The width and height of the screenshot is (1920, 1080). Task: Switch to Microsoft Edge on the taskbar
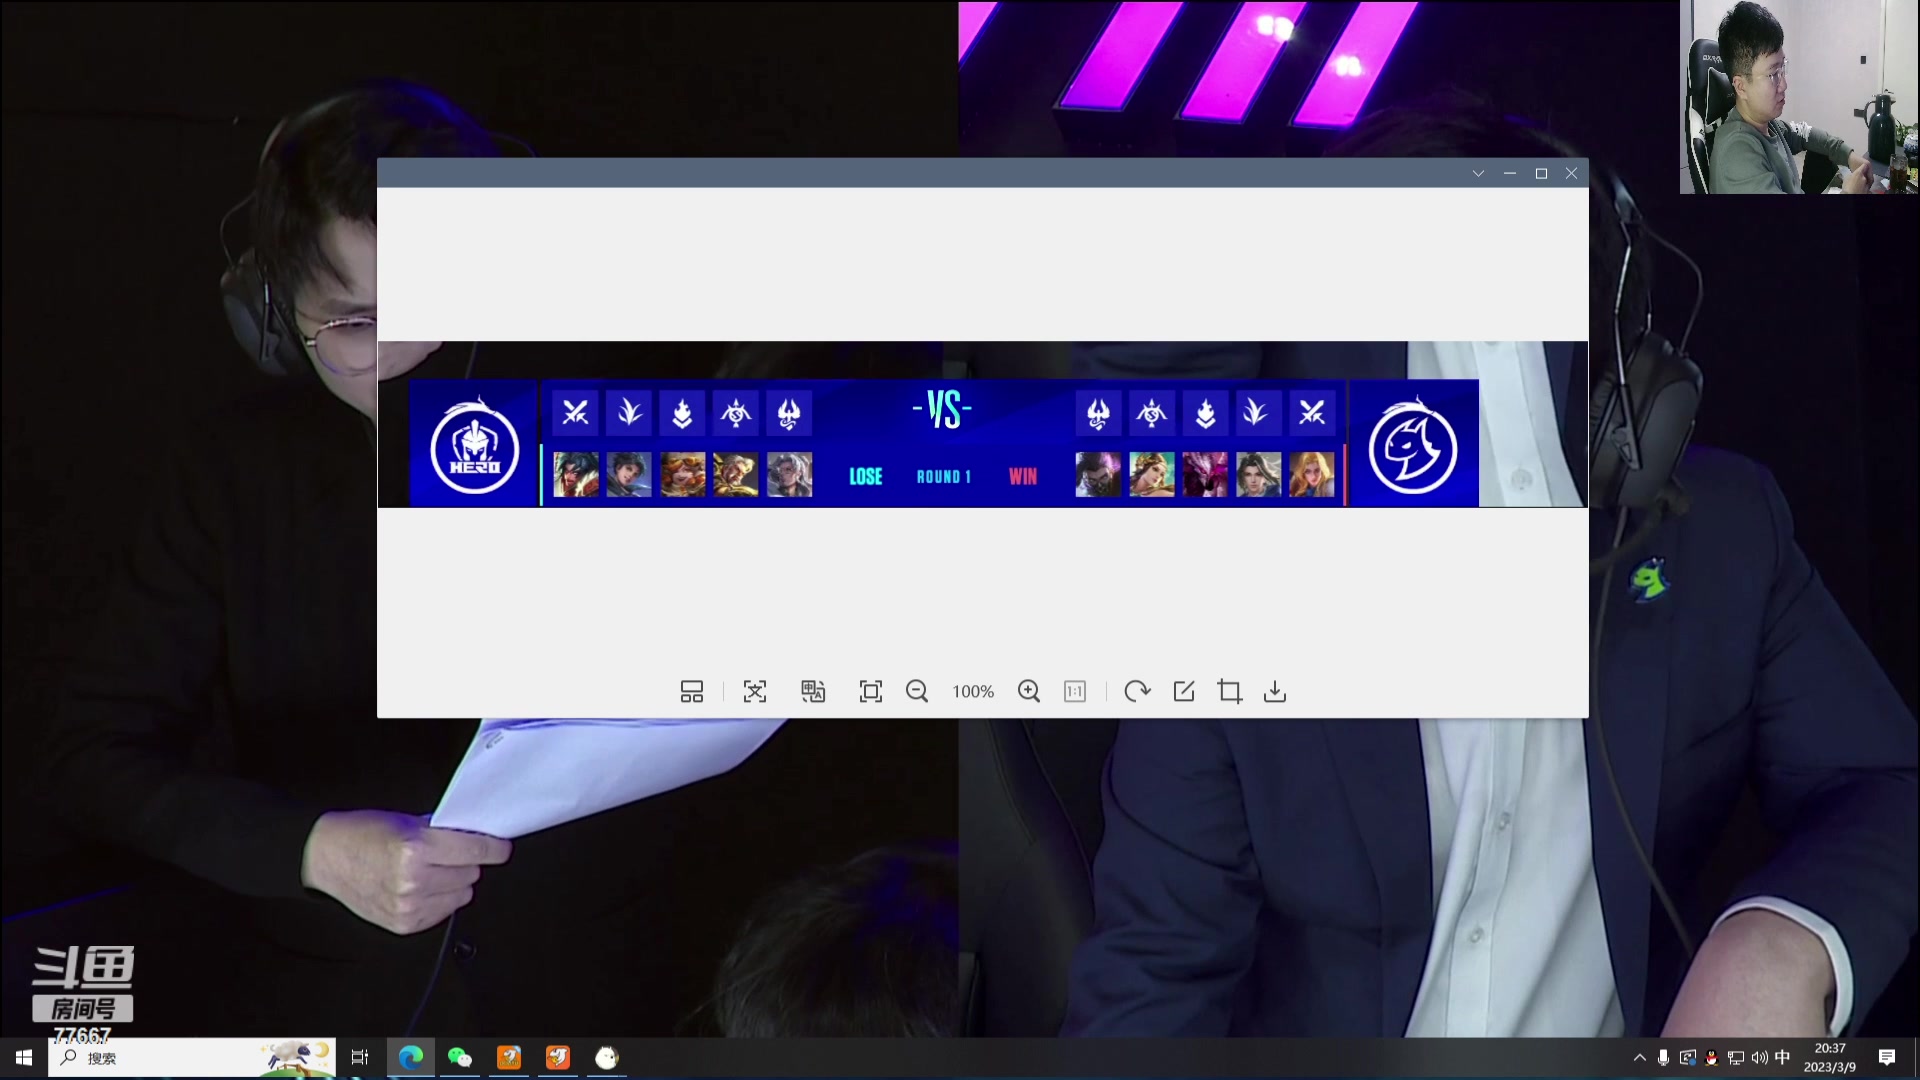411,1058
